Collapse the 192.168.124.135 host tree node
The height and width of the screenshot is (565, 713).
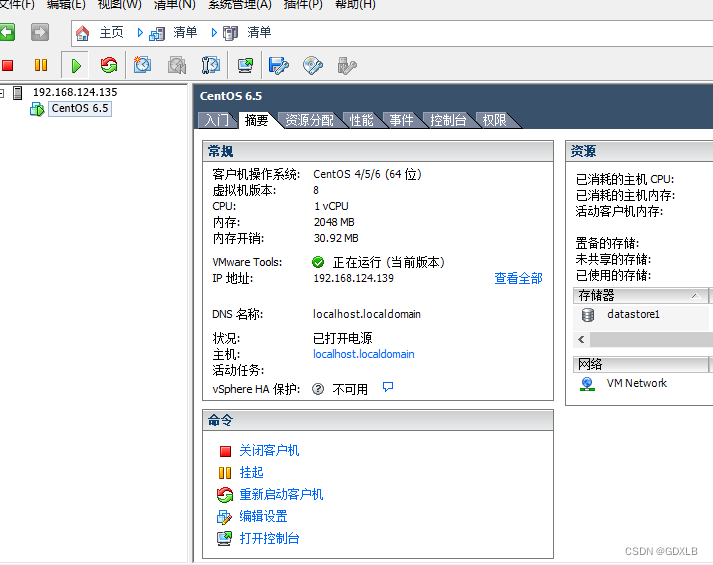click(x=1, y=93)
